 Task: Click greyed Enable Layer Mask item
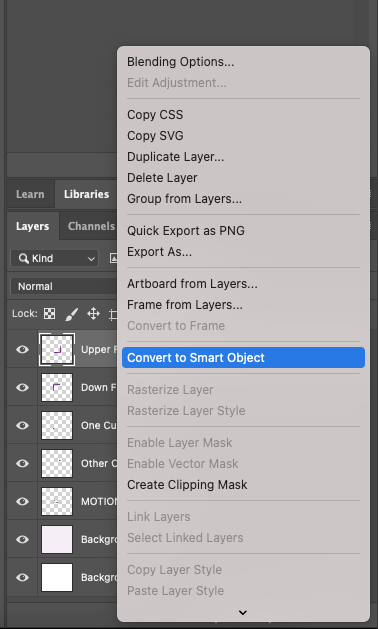pos(179,442)
